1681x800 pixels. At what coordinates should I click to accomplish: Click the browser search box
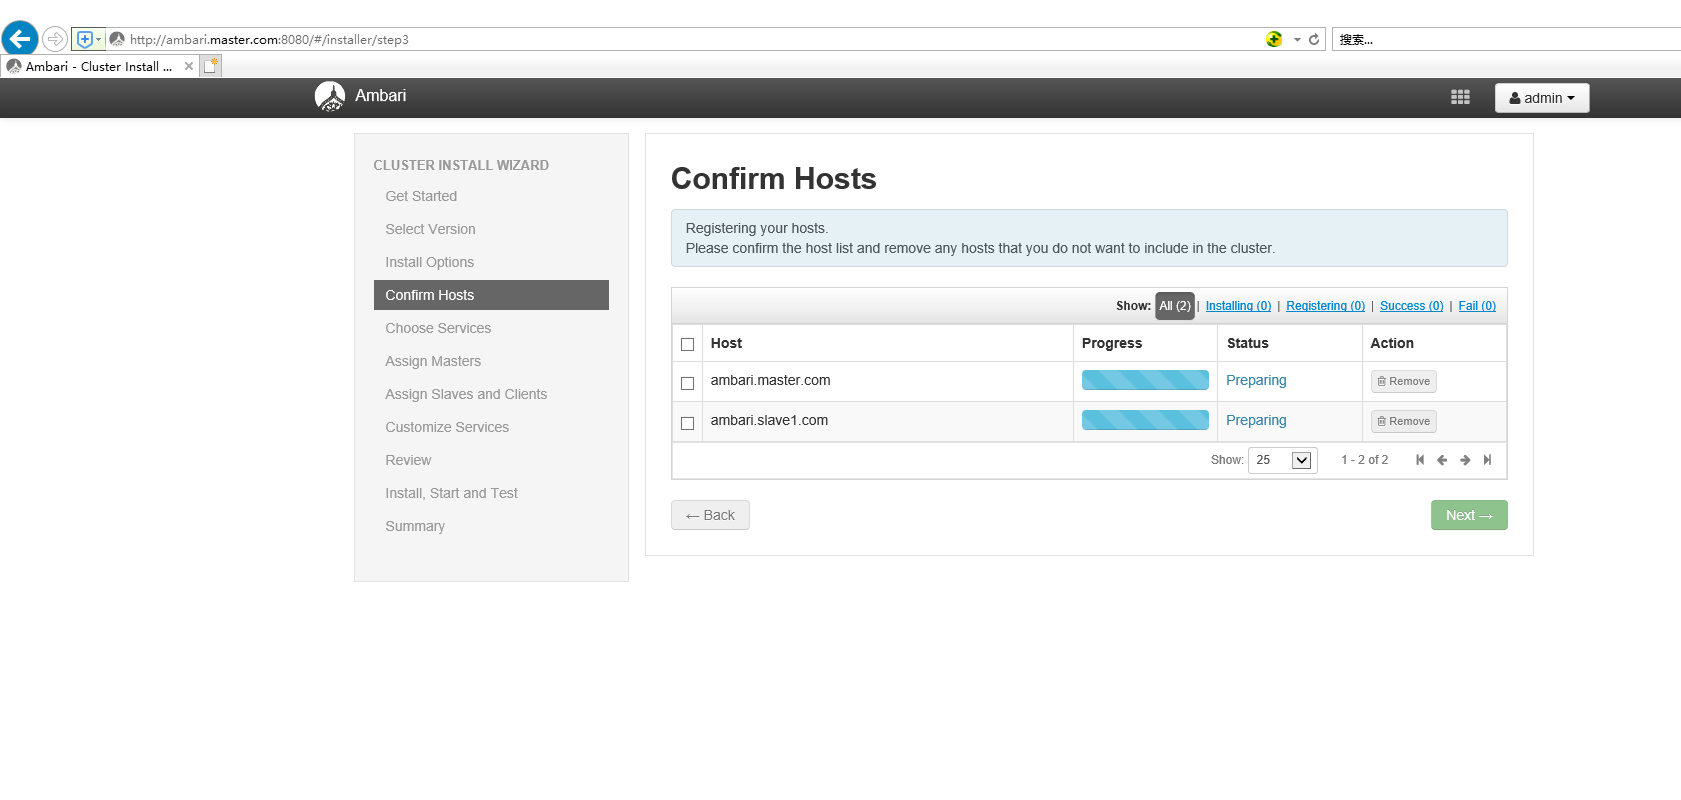pyautogui.click(x=1507, y=40)
